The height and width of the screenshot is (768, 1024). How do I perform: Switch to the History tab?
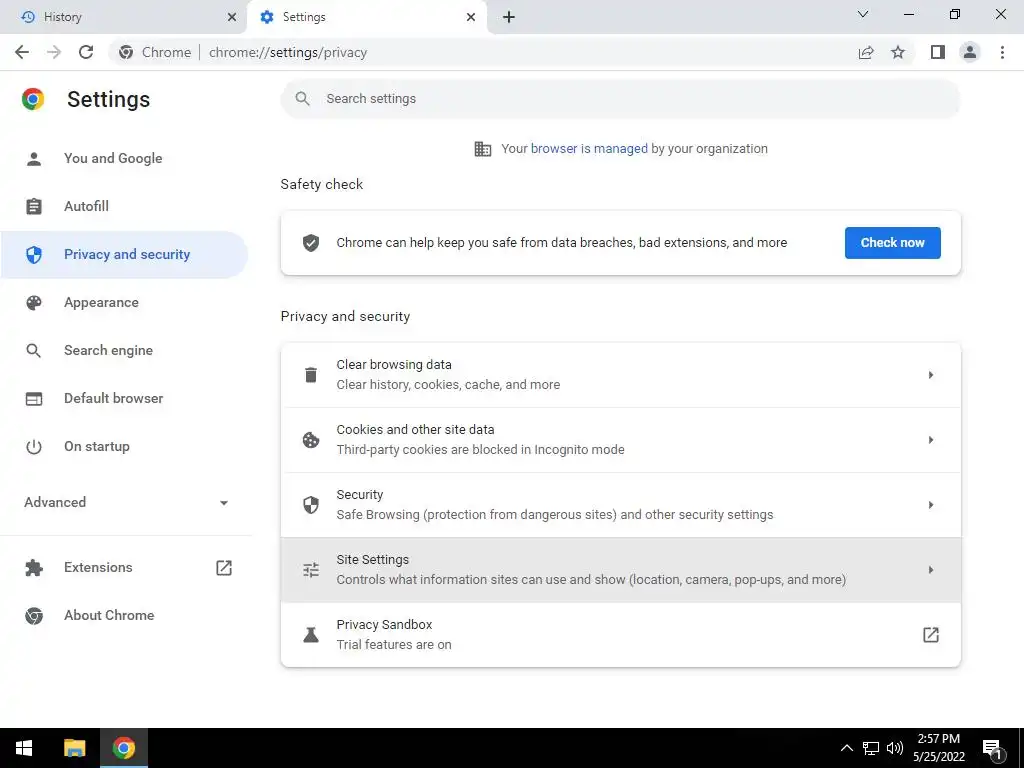tap(123, 17)
